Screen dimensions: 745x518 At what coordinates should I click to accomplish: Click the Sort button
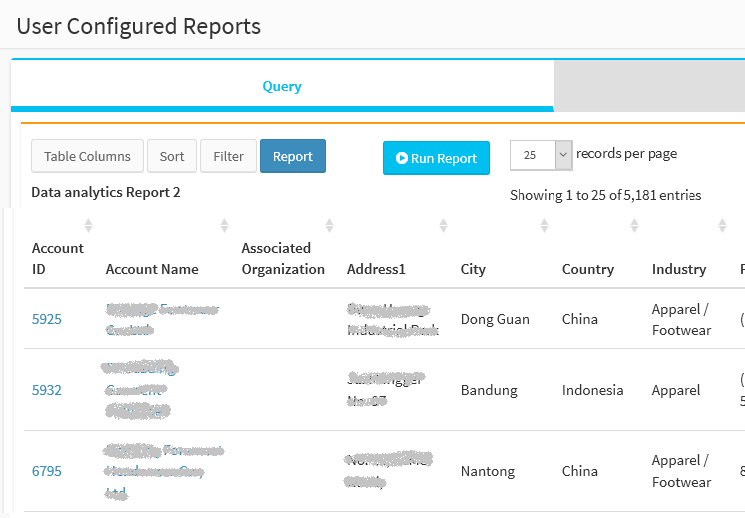point(172,156)
